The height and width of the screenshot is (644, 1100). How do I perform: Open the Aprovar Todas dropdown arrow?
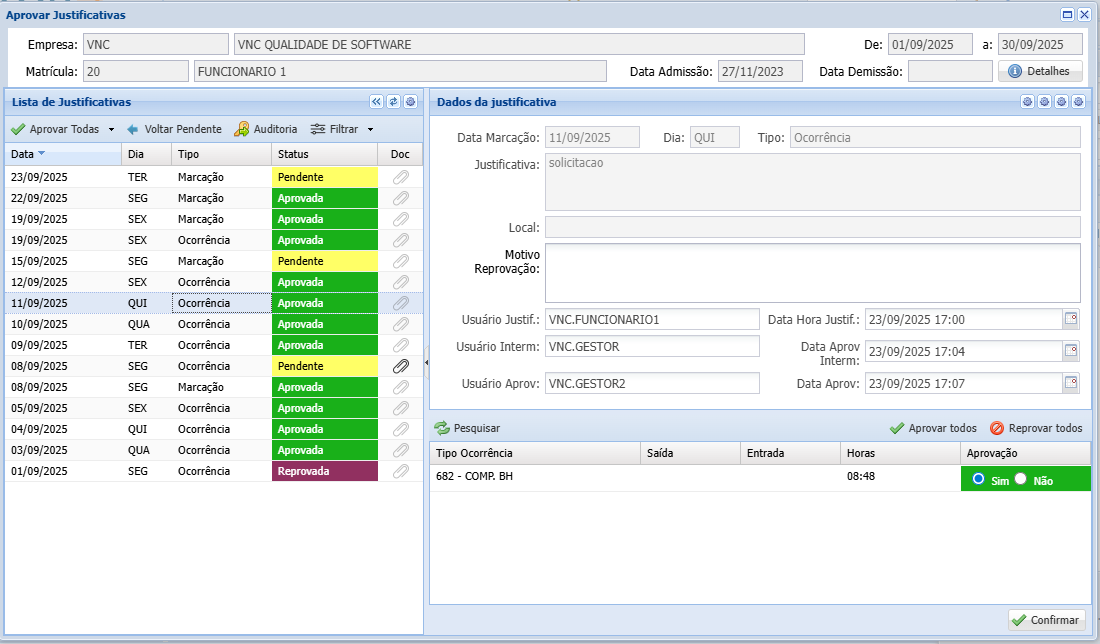click(111, 130)
